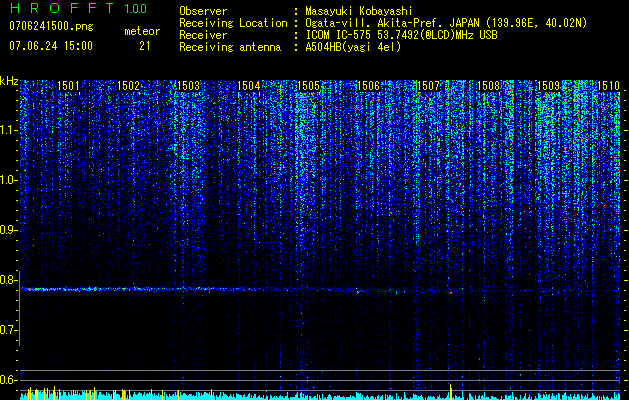Click the 1510 time marker
The height and width of the screenshot is (400, 629).
pos(609,85)
